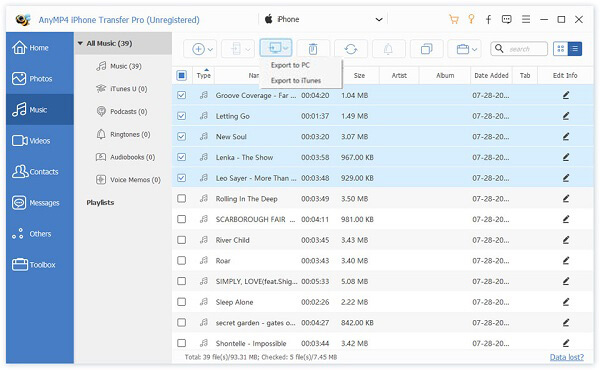Open the Home section in sidebar
This screenshot has height=370, width=600.
39,48
